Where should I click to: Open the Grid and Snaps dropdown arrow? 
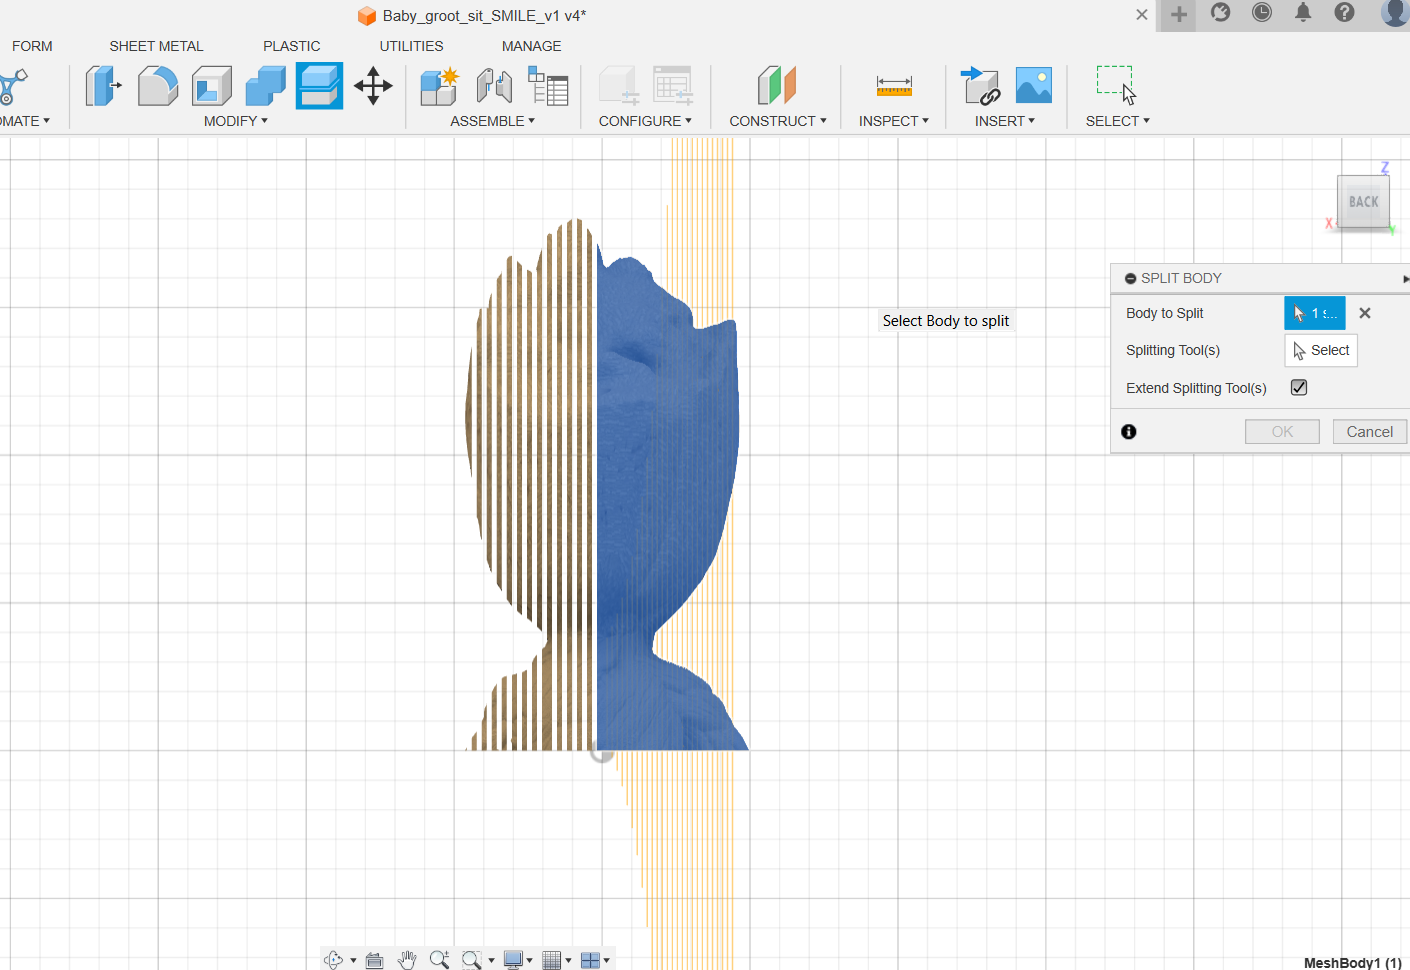568,961
